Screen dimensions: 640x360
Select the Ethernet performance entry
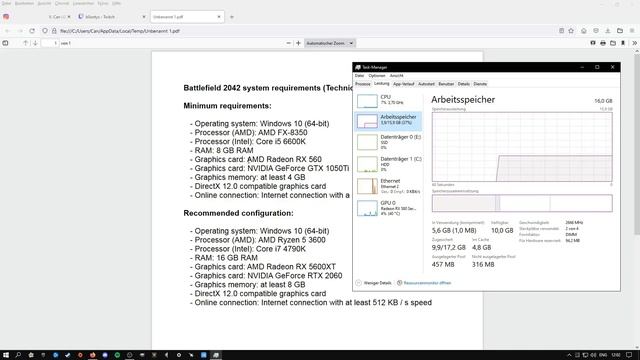[388, 186]
